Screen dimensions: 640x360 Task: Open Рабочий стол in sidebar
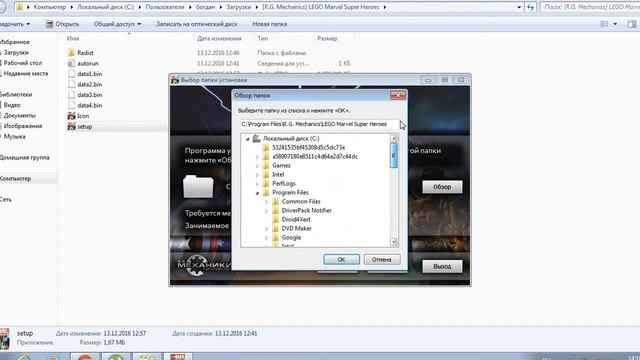pyautogui.click(x=22, y=63)
